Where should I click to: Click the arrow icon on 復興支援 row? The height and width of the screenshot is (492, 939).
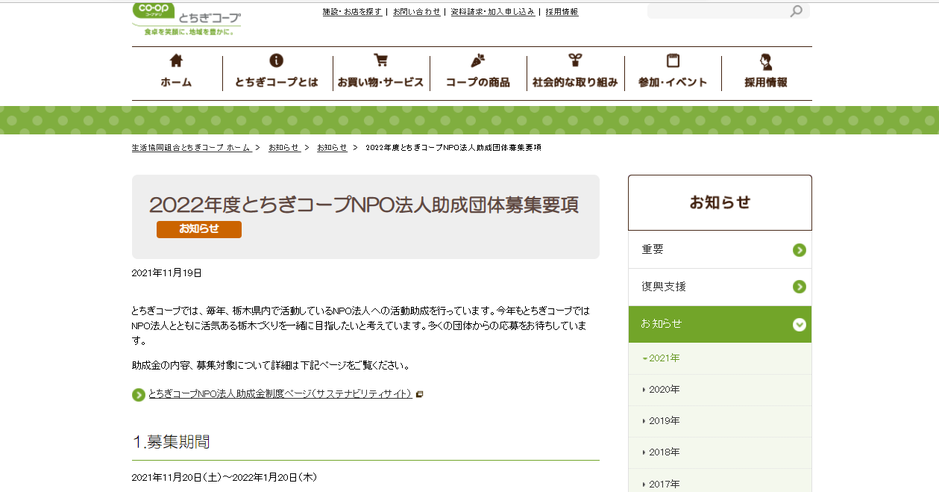pos(799,287)
